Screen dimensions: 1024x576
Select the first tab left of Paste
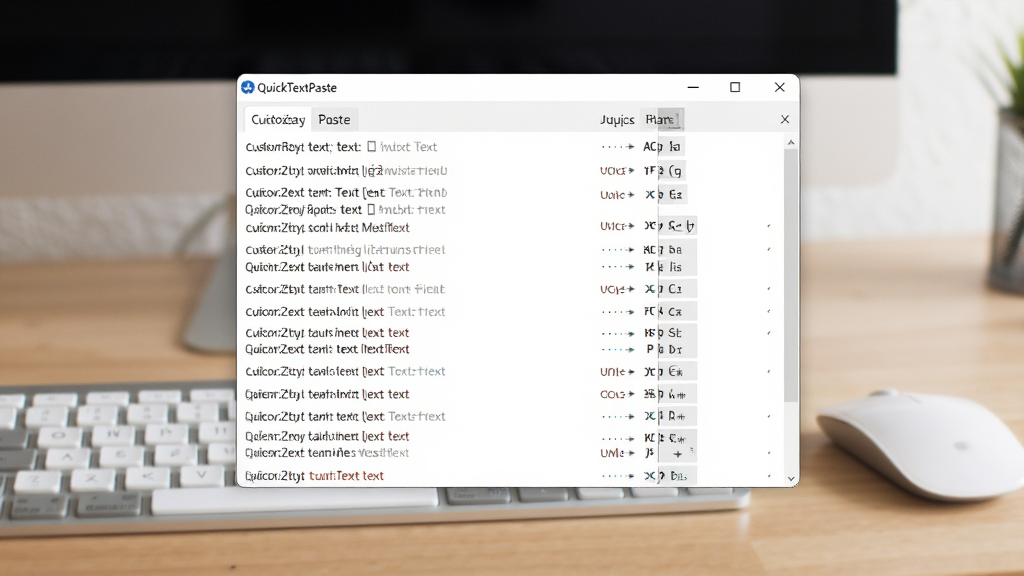[278, 120]
